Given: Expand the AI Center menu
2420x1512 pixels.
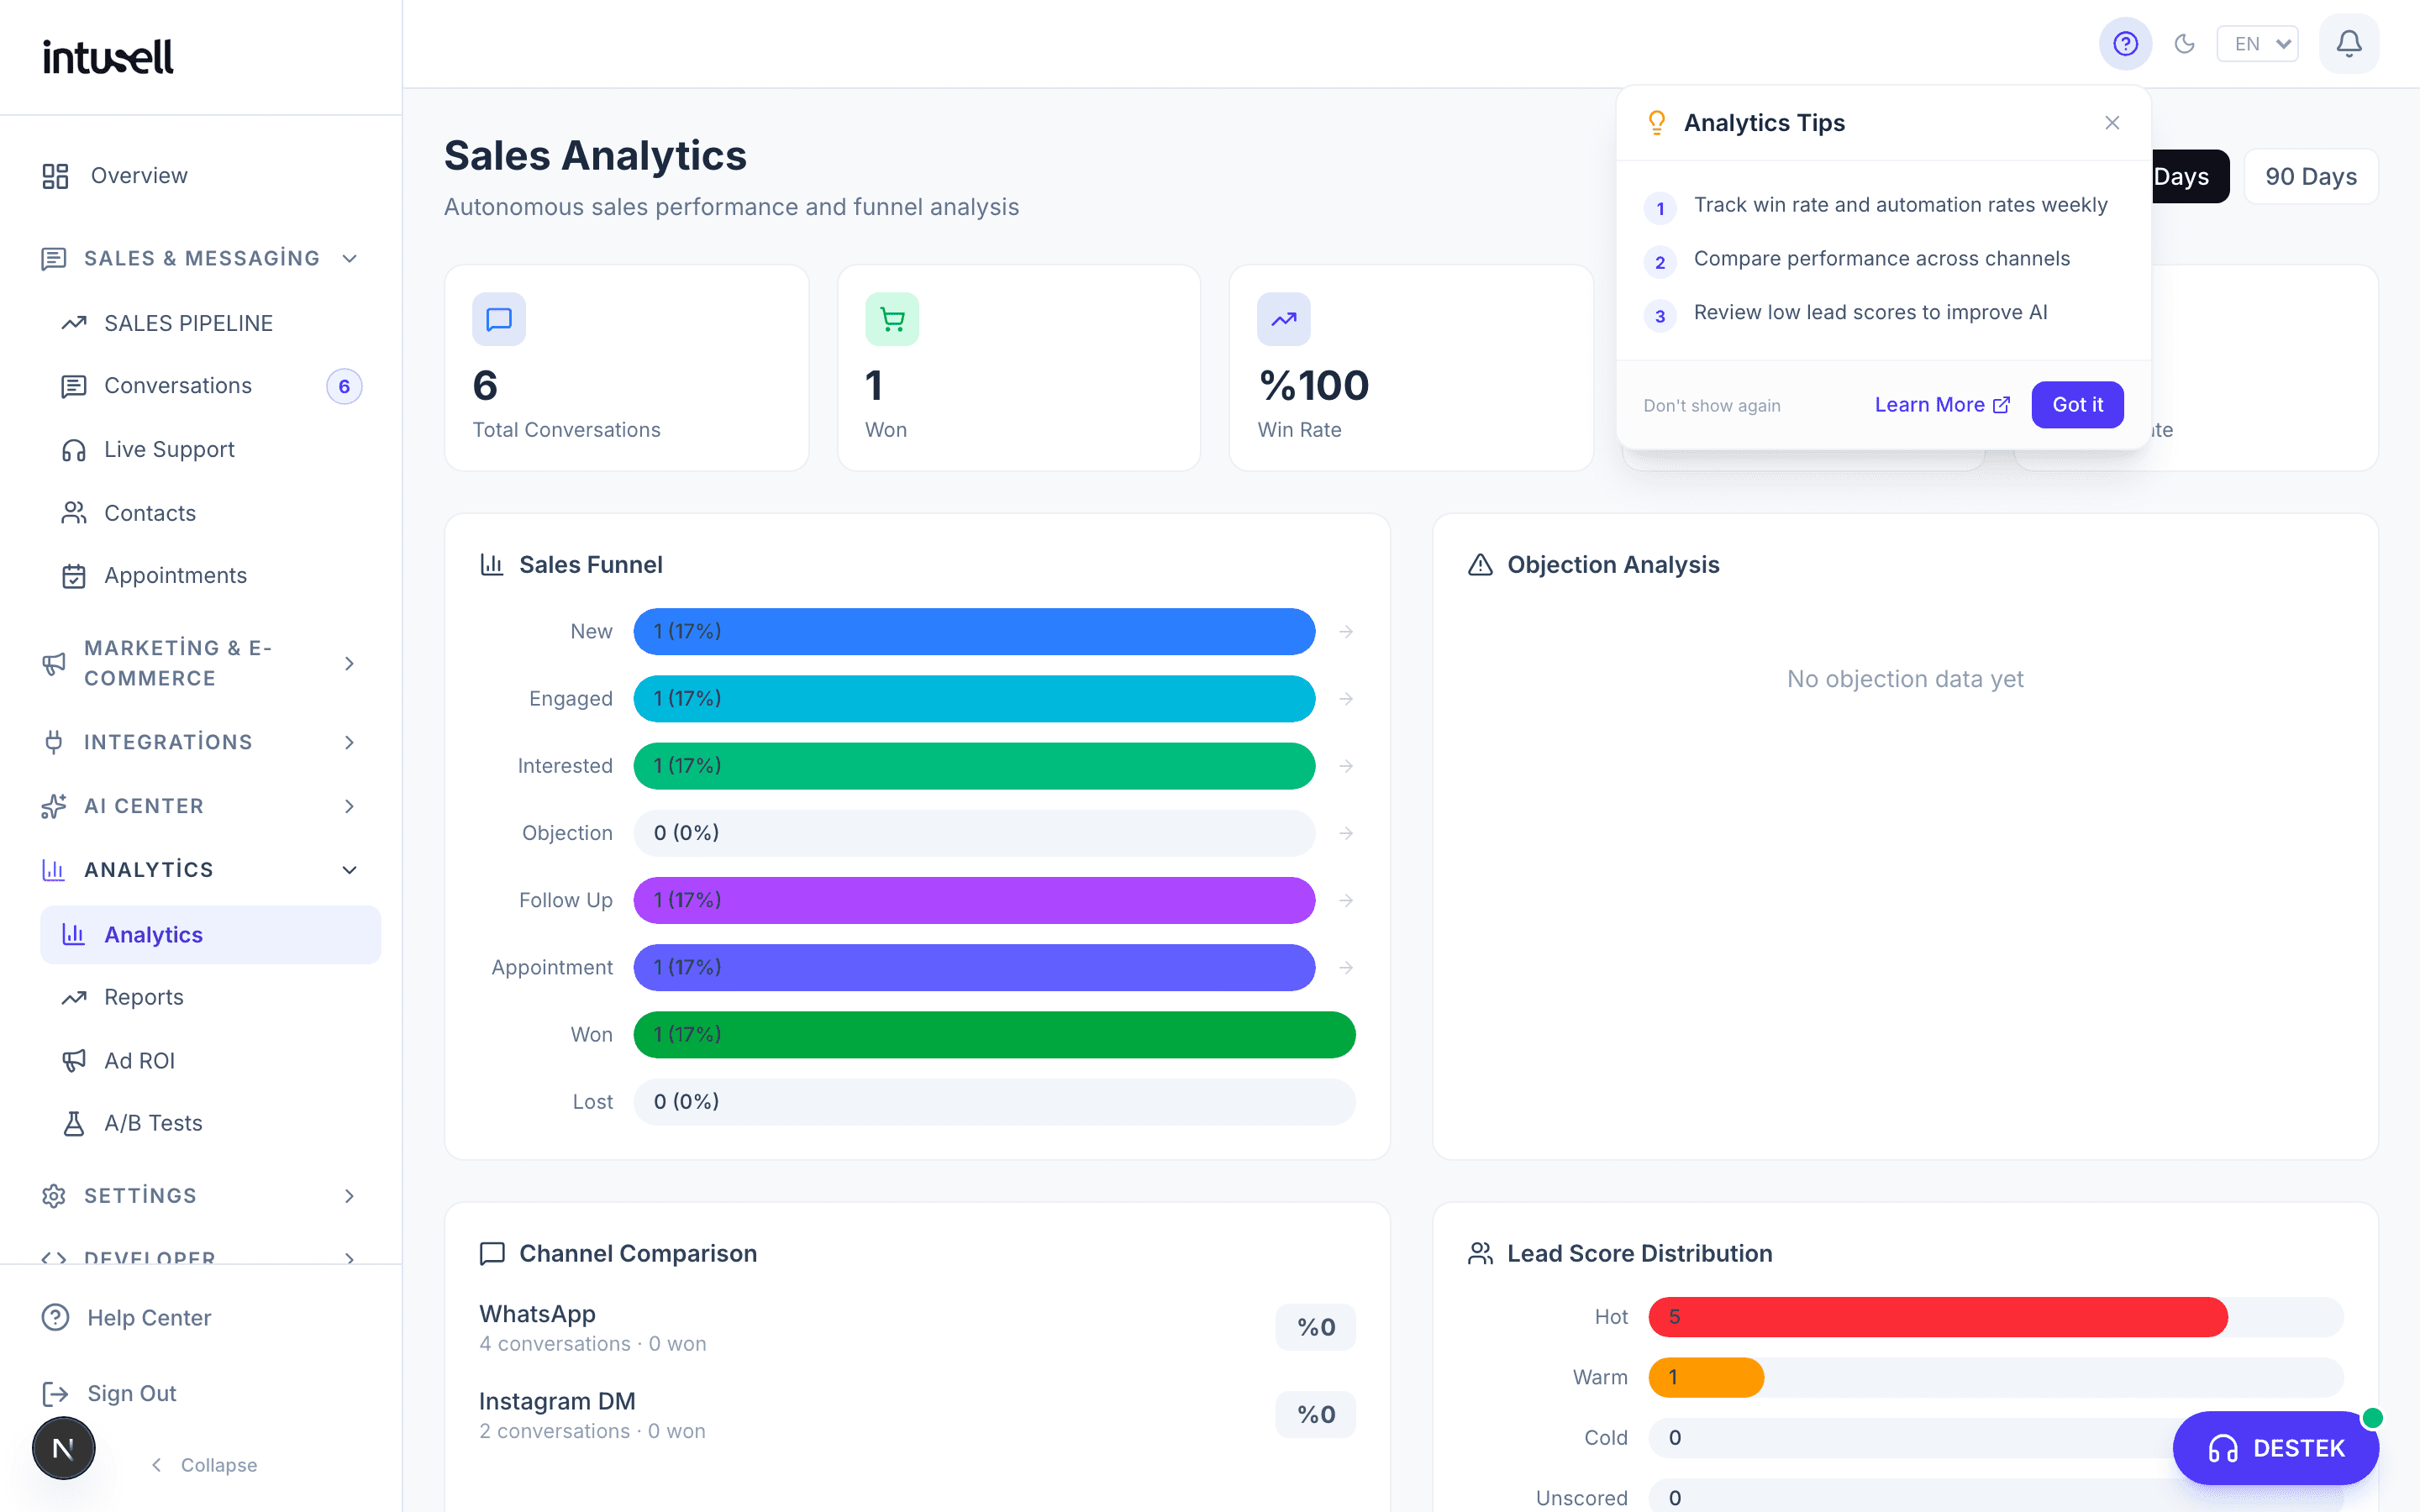Looking at the screenshot, I should pos(349,806).
